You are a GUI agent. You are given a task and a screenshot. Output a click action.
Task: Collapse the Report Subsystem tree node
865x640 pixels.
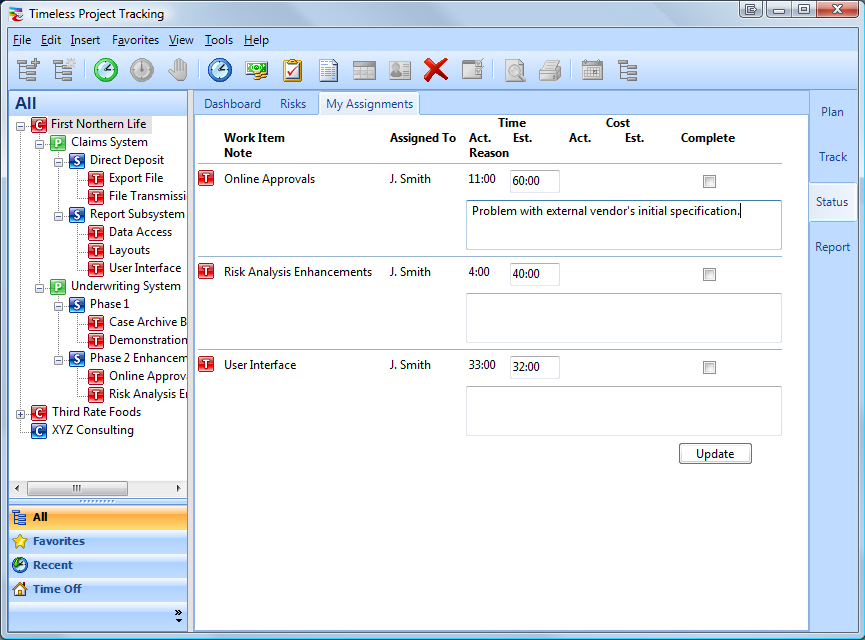[59, 215]
